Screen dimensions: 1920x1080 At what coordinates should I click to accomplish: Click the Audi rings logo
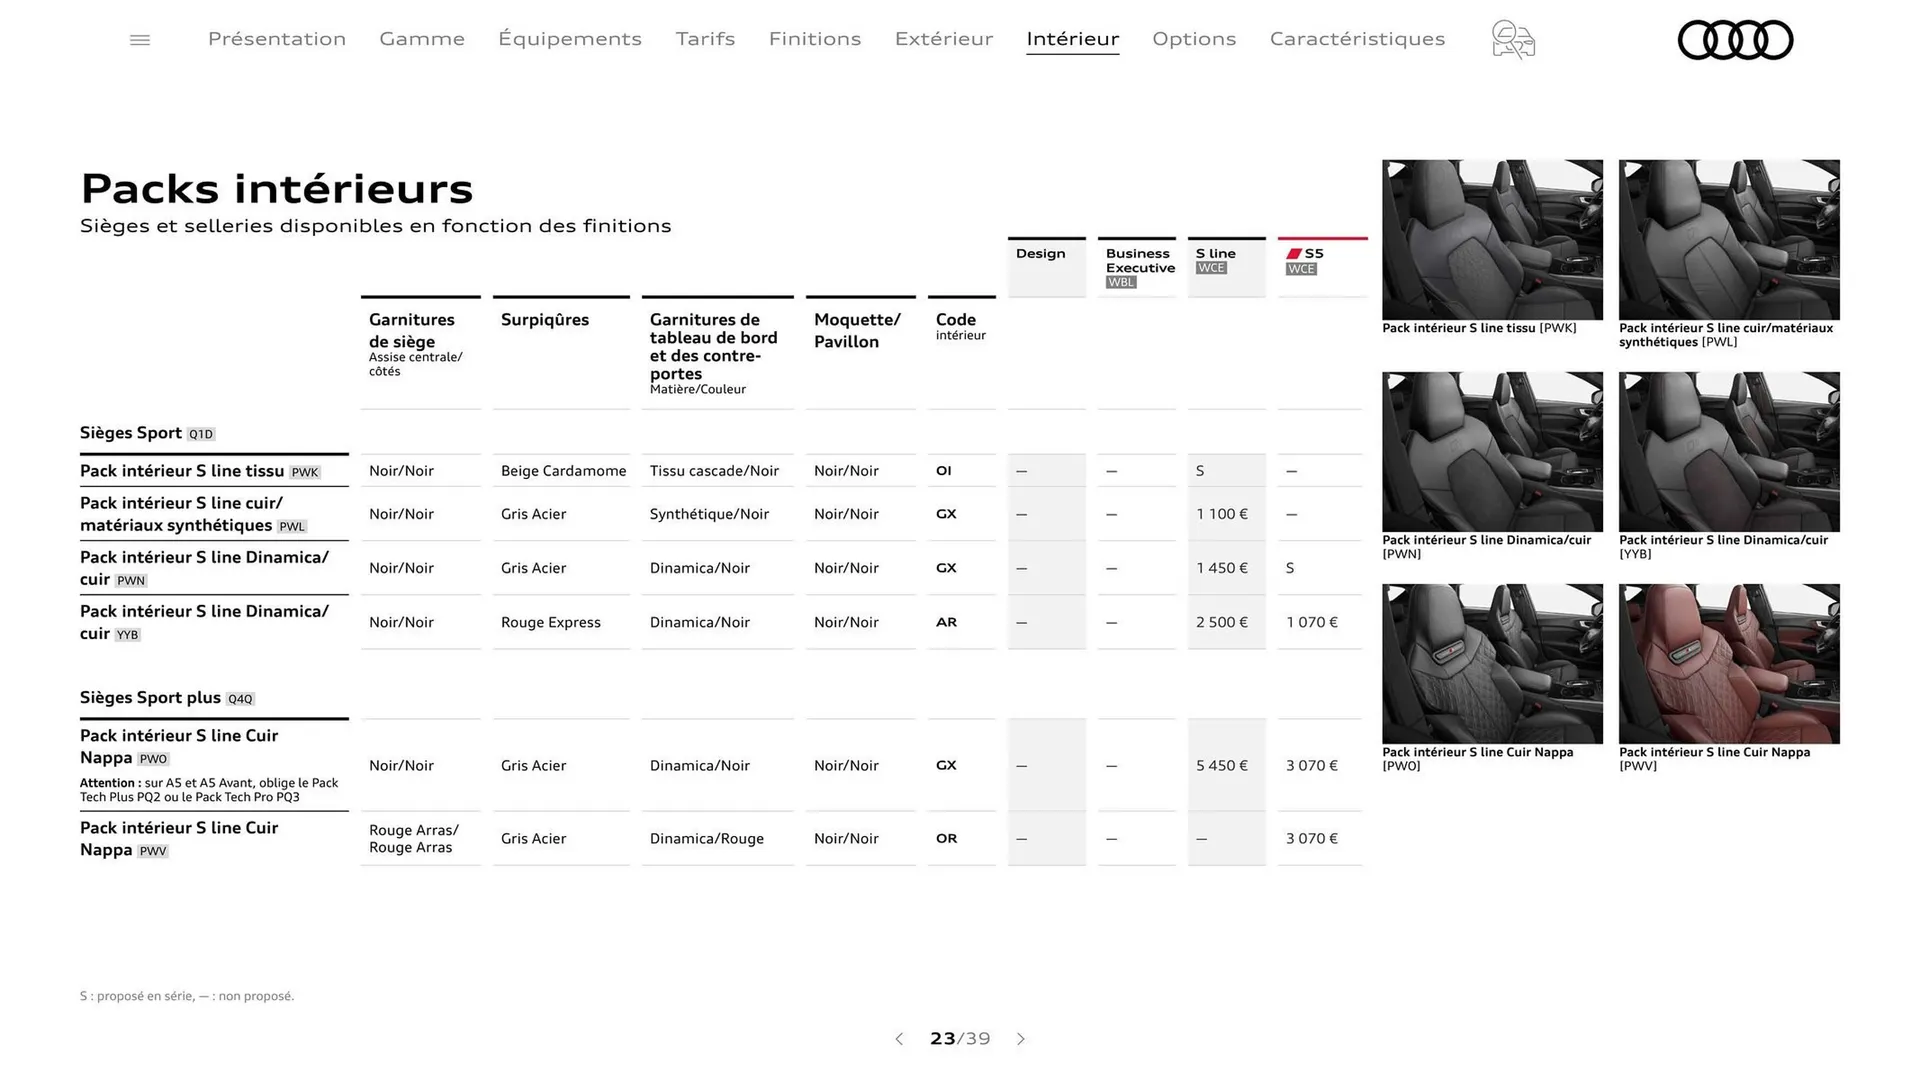1735,39
